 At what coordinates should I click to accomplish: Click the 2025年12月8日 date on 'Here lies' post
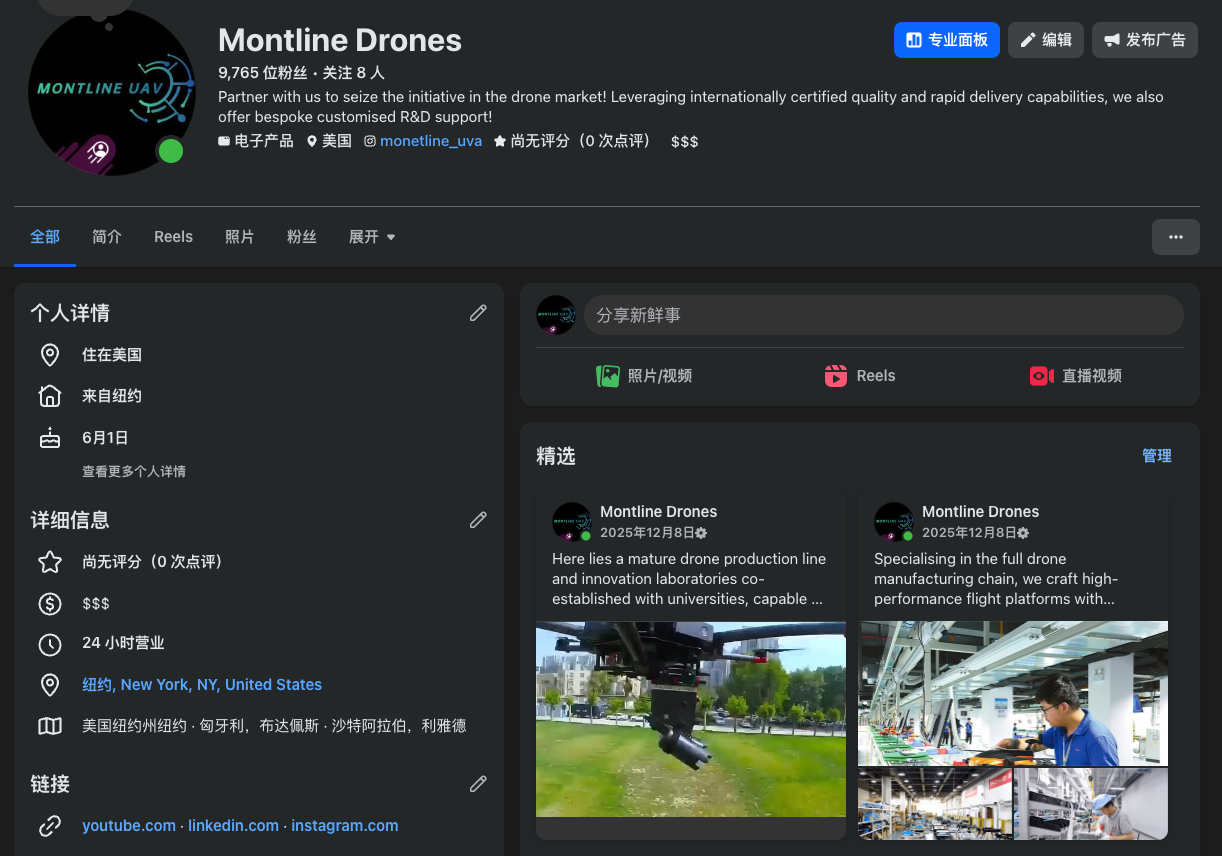(x=647, y=533)
